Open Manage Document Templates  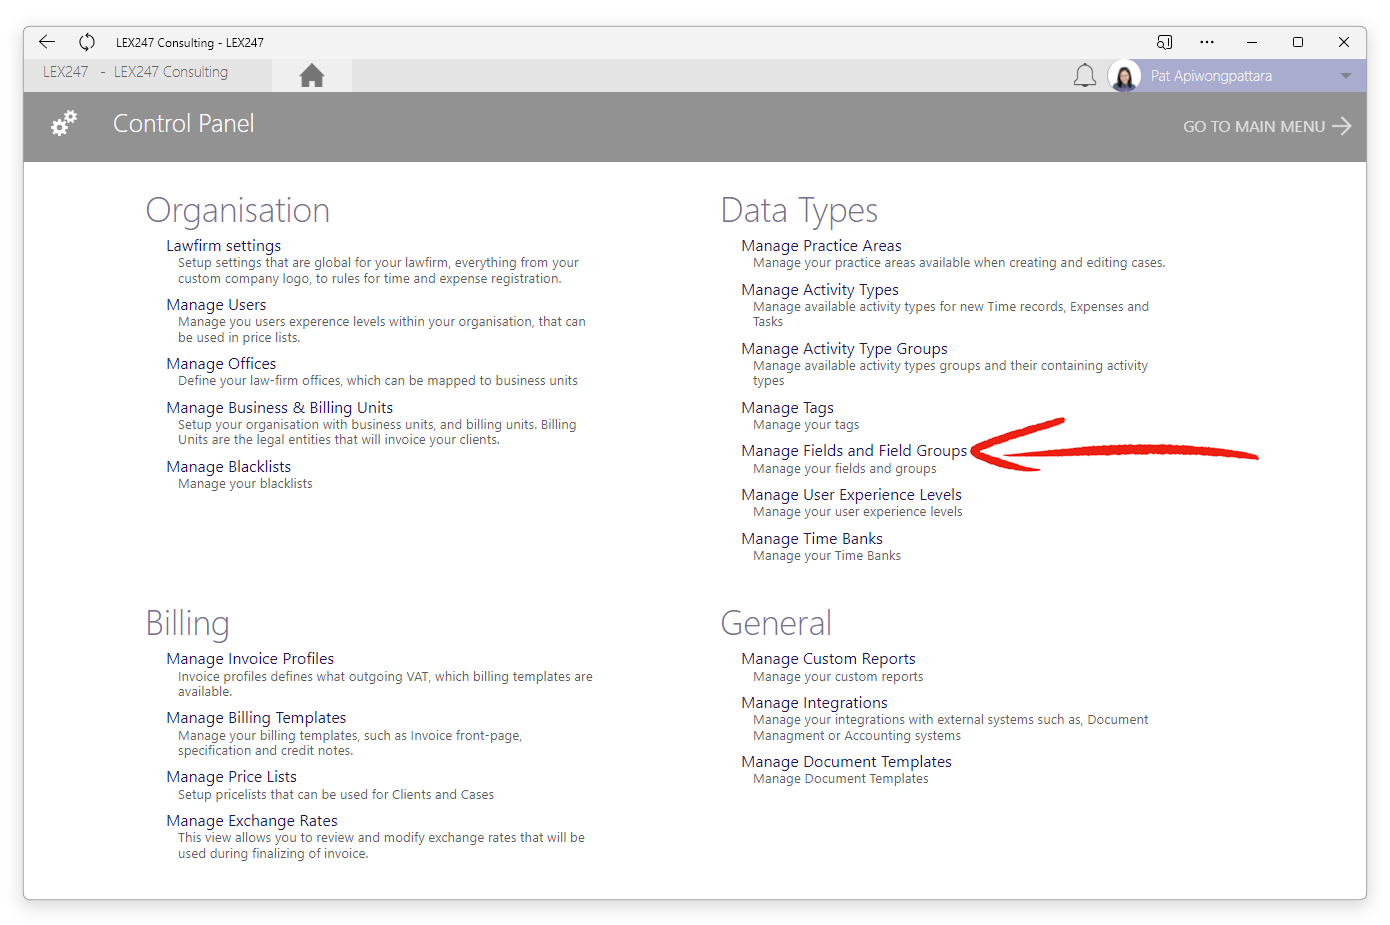(846, 762)
